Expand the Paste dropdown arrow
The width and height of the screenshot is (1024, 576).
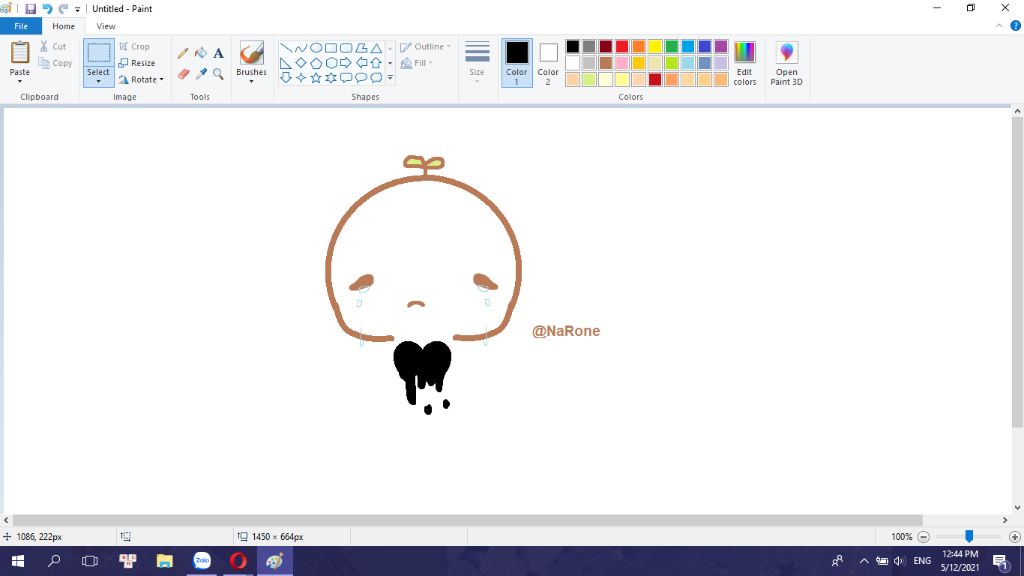pos(20,81)
